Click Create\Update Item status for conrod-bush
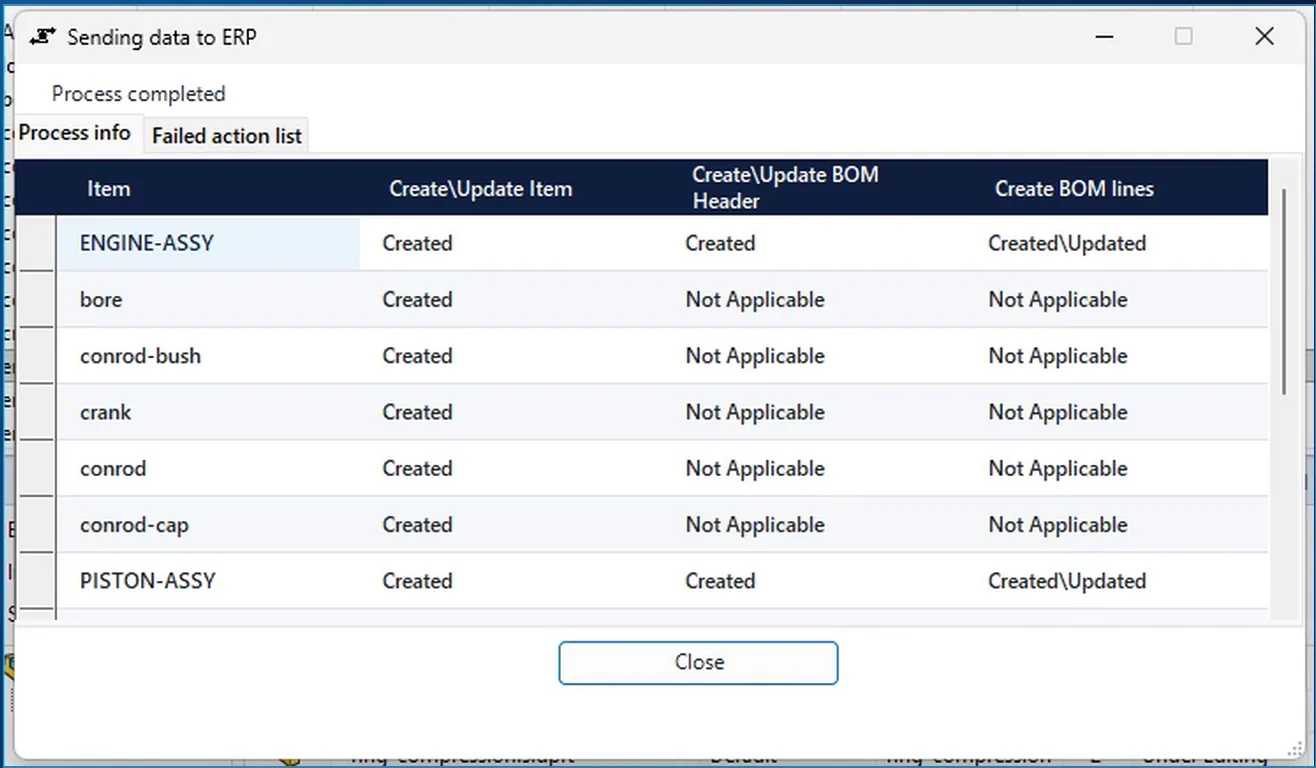The height and width of the screenshot is (768, 1316). coord(417,355)
